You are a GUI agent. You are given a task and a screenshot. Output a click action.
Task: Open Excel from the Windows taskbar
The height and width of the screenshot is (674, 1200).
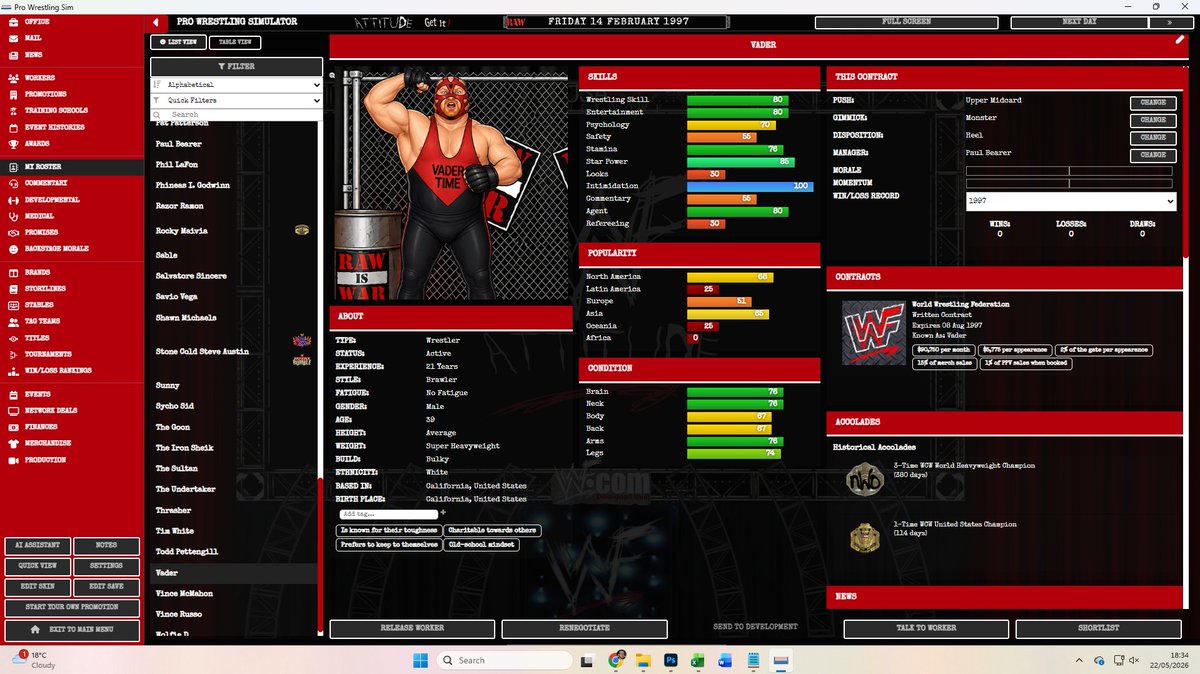pos(698,660)
